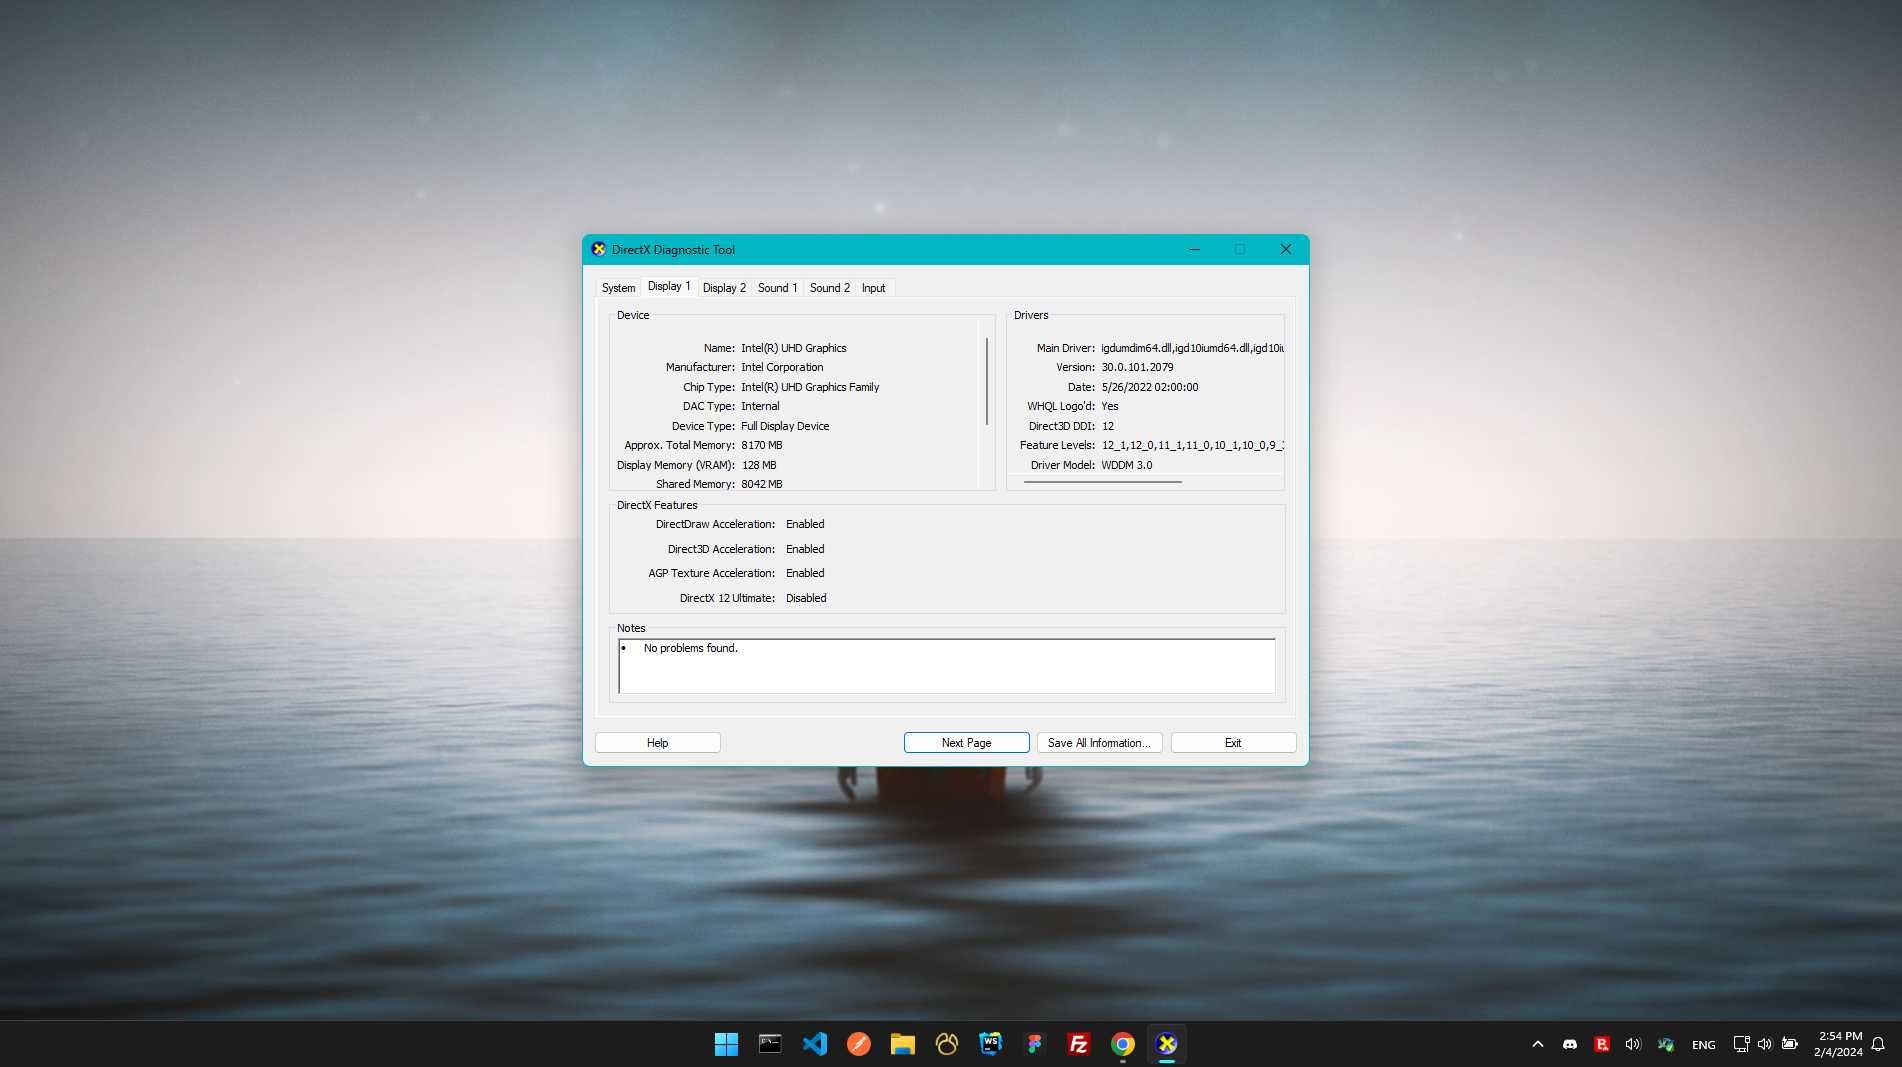Screen dimensions: 1902x1067
Task: Open the Display 2 tab
Action: [724, 288]
